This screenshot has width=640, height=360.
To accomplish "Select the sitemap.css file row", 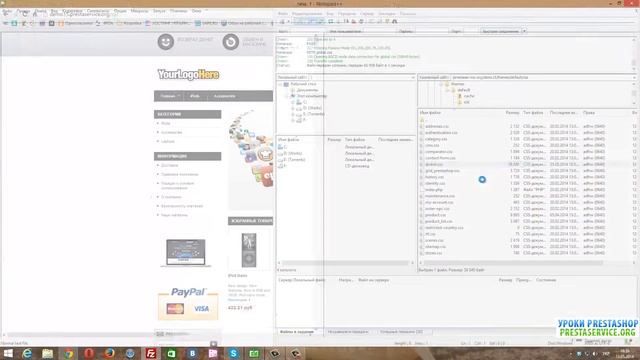I will (x=527, y=247).
